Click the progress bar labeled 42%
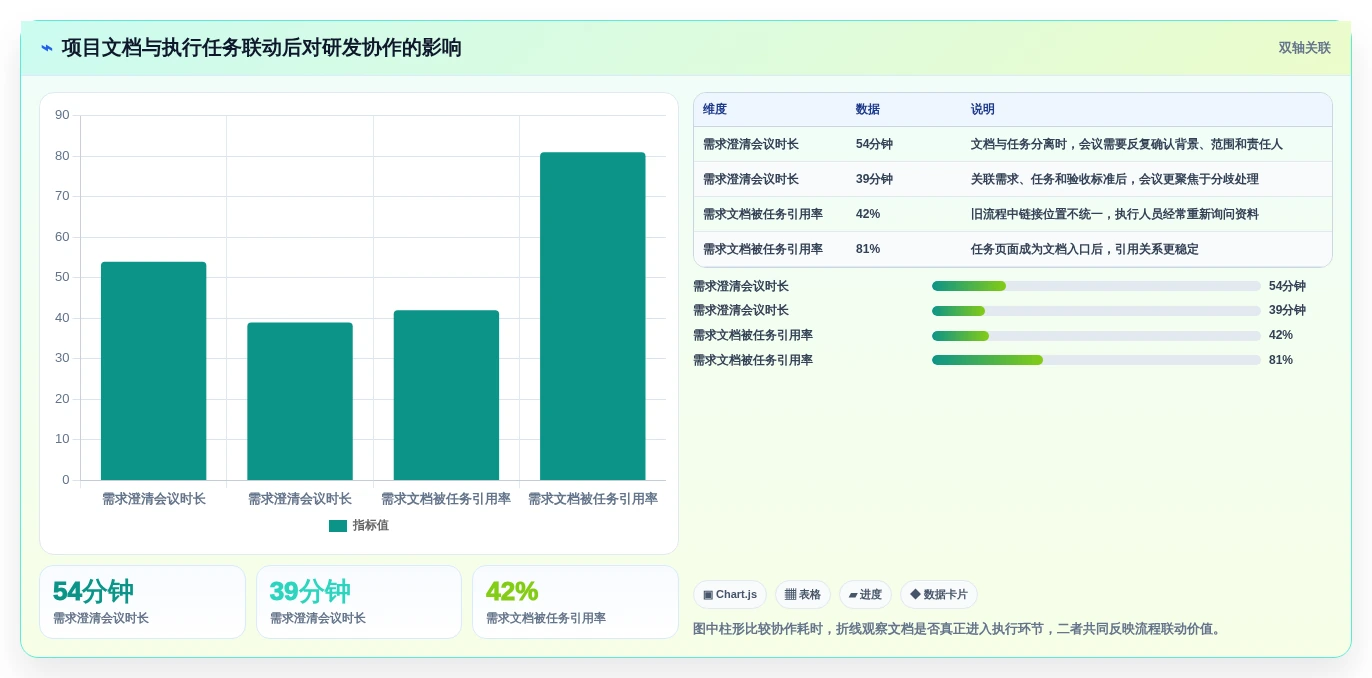Image resolution: width=1372 pixels, height=678 pixels. (1096, 335)
